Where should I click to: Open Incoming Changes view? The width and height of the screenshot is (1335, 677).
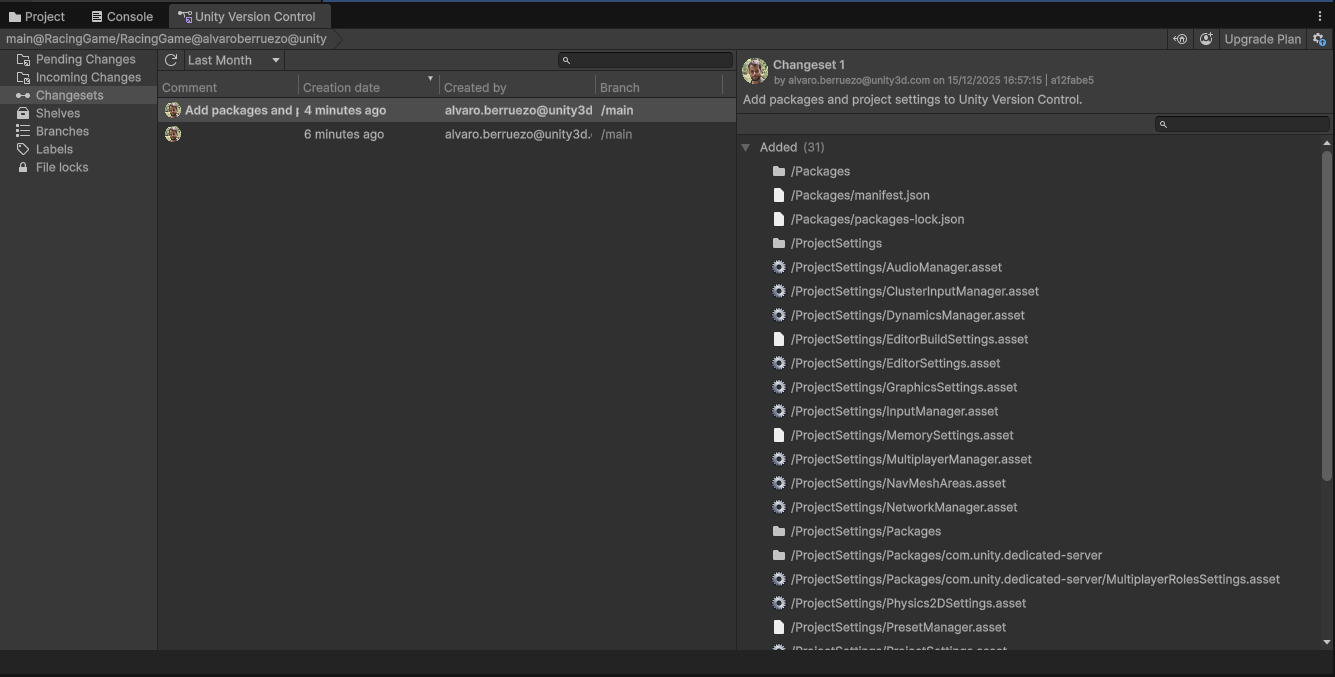pyautogui.click(x=88, y=77)
